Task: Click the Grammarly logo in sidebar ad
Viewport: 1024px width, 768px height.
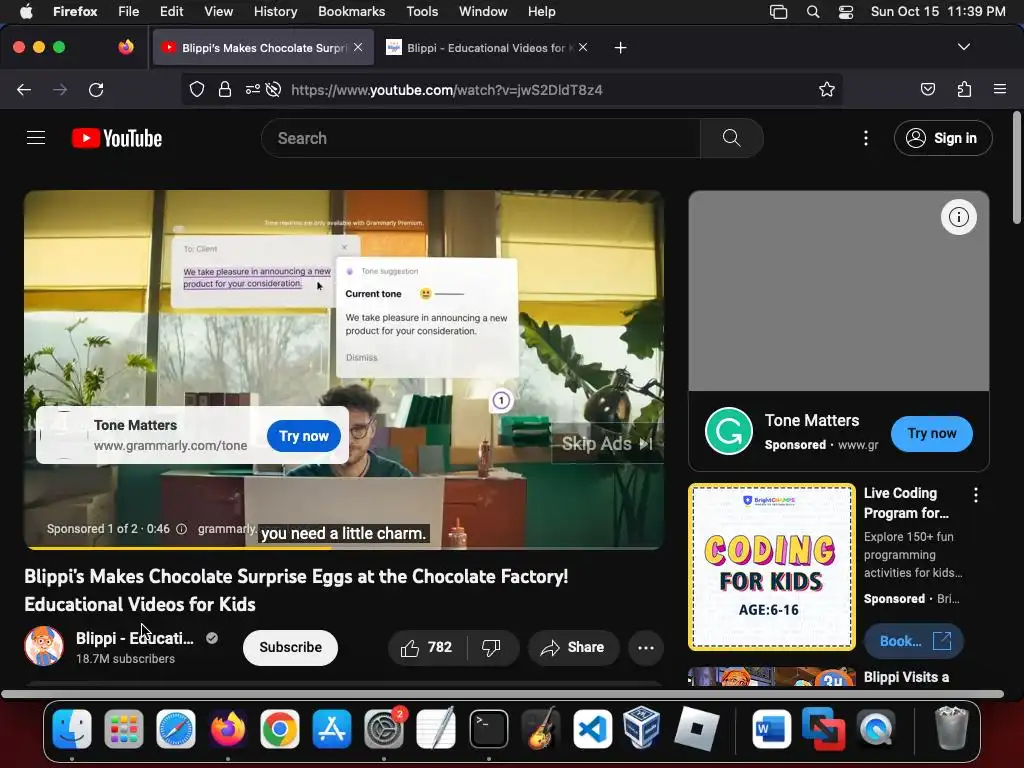Action: click(729, 431)
